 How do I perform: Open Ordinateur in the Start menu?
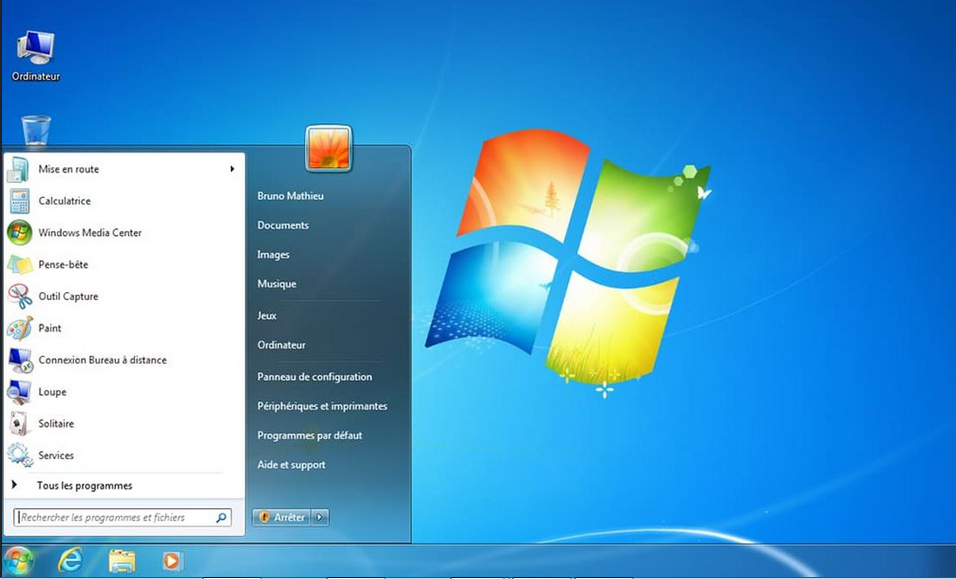pyautogui.click(x=281, y=345)
